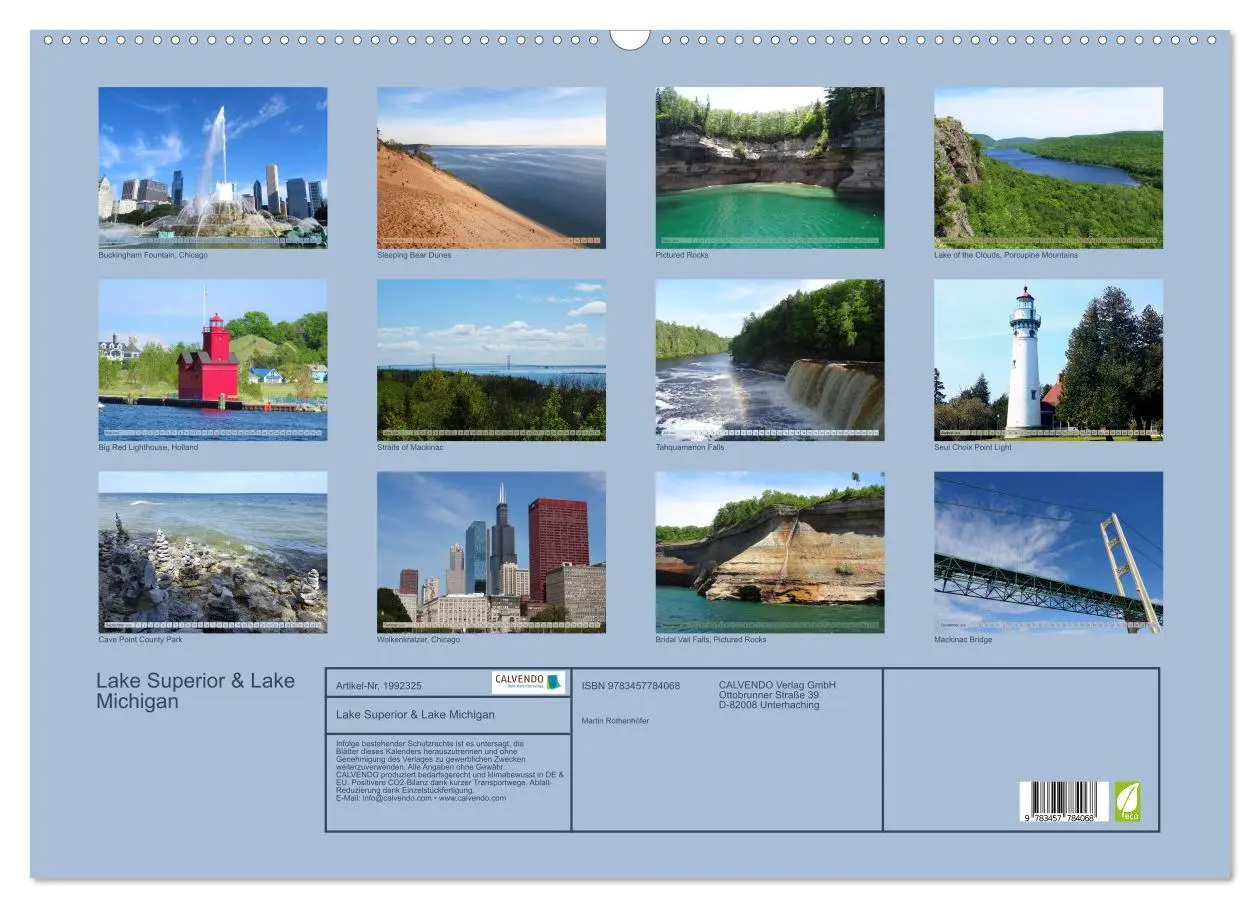The image size is (1260, 908).
Task: Click the Cave Point County Park photo
Action: (212, 552)
